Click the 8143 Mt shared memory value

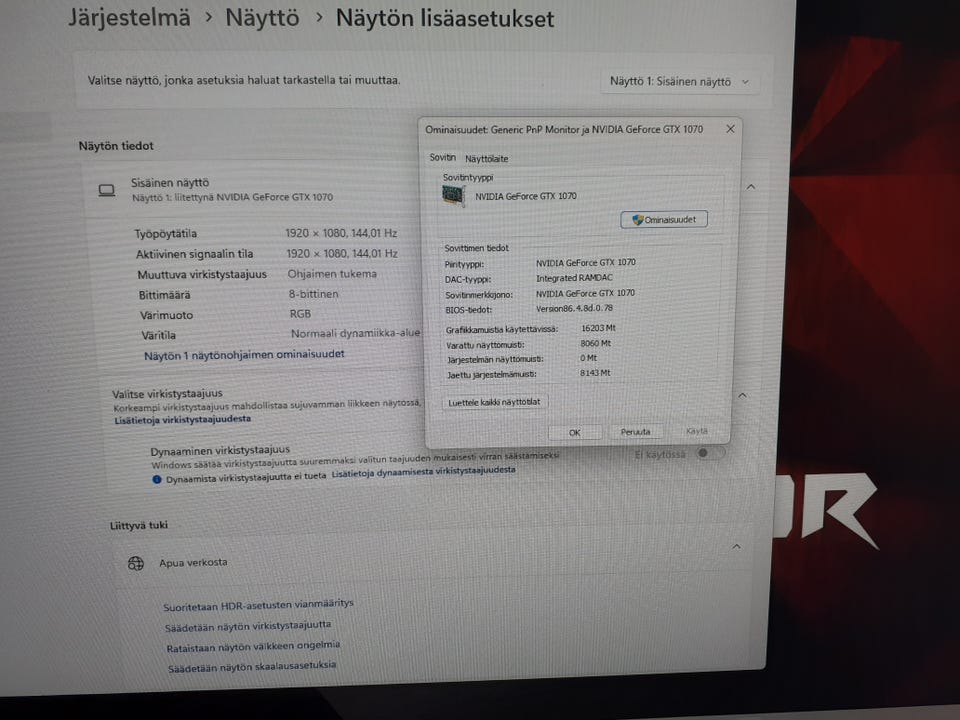pyautogui.click(x=595, y=373)
